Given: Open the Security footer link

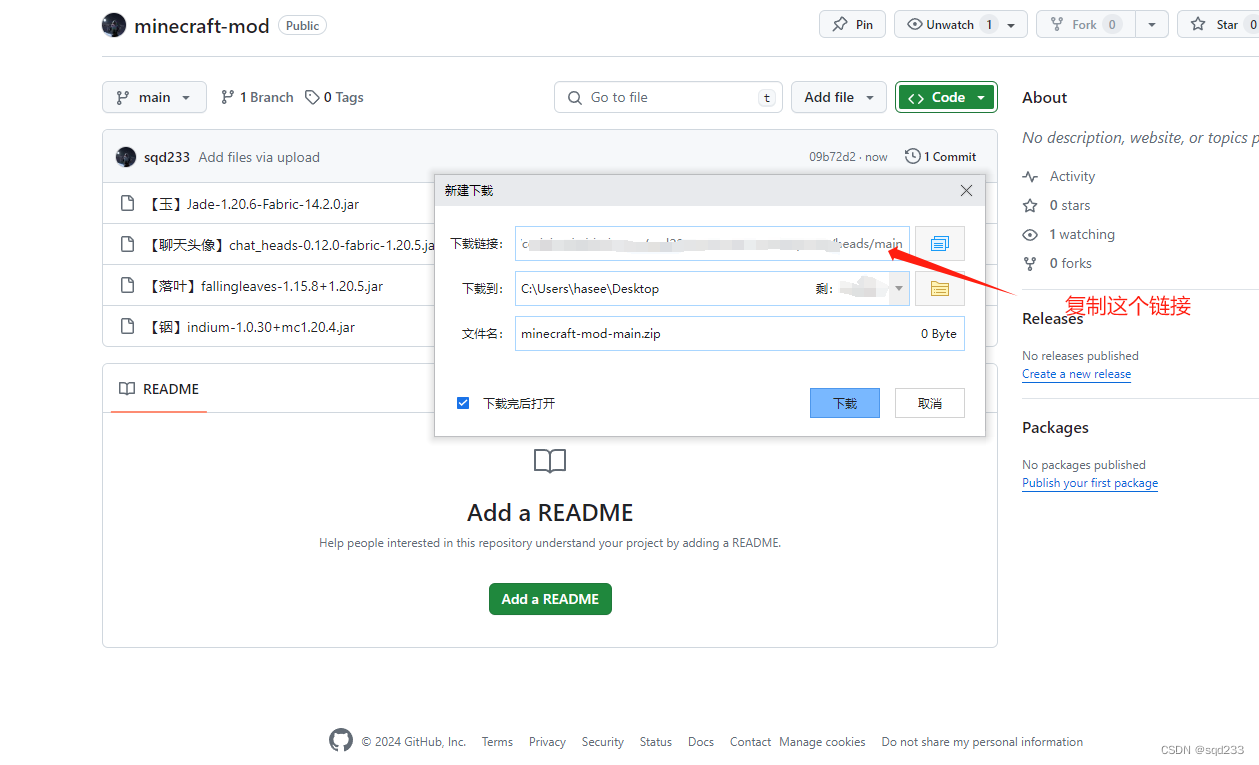Looking at the screenshot, I should (x=603, y=742).
